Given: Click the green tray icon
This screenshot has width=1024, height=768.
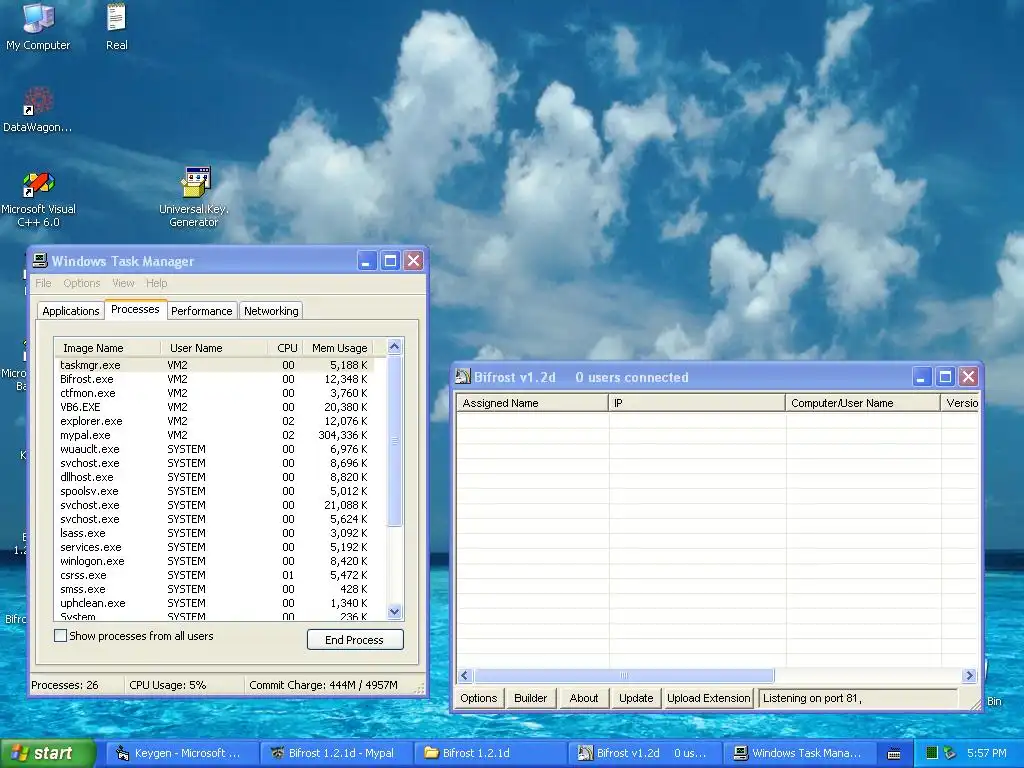Looking at the screenshot, I should click(932, 753).
